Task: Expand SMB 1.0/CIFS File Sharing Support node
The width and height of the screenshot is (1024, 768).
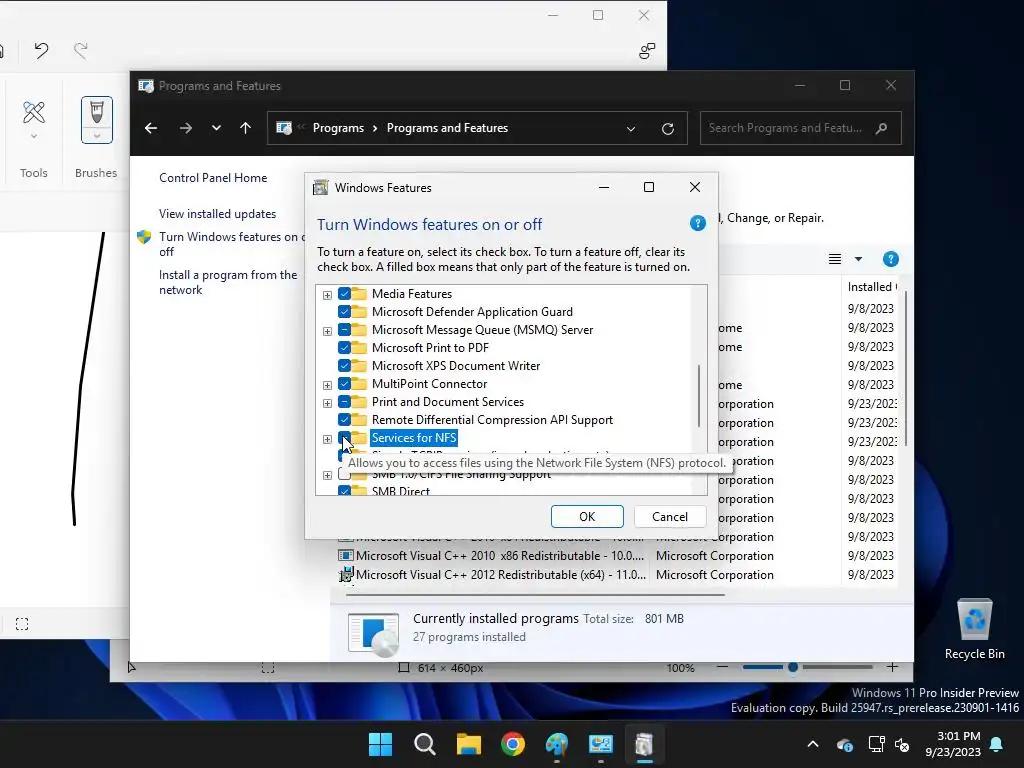Action: tap(327, 475)
